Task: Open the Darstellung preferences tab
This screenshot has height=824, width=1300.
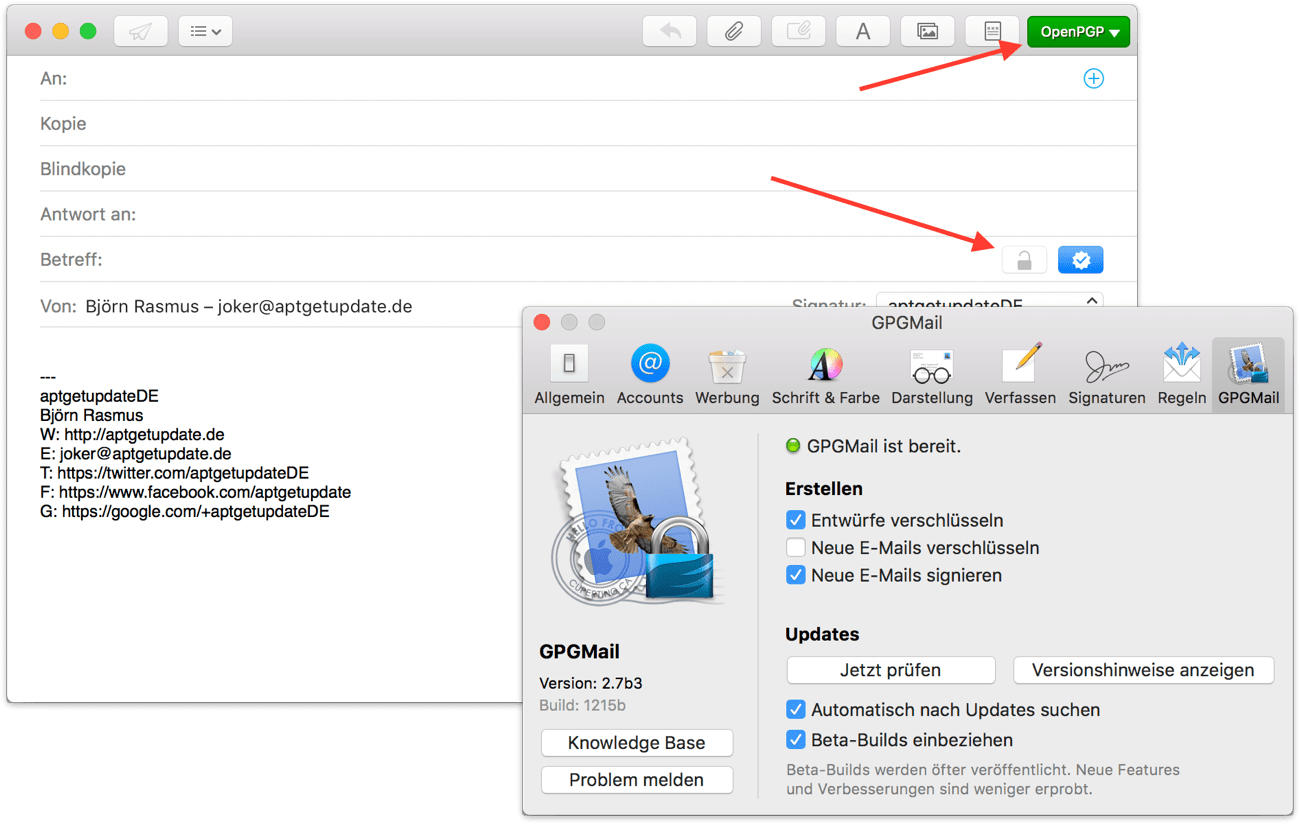Action: pos(932,375)
